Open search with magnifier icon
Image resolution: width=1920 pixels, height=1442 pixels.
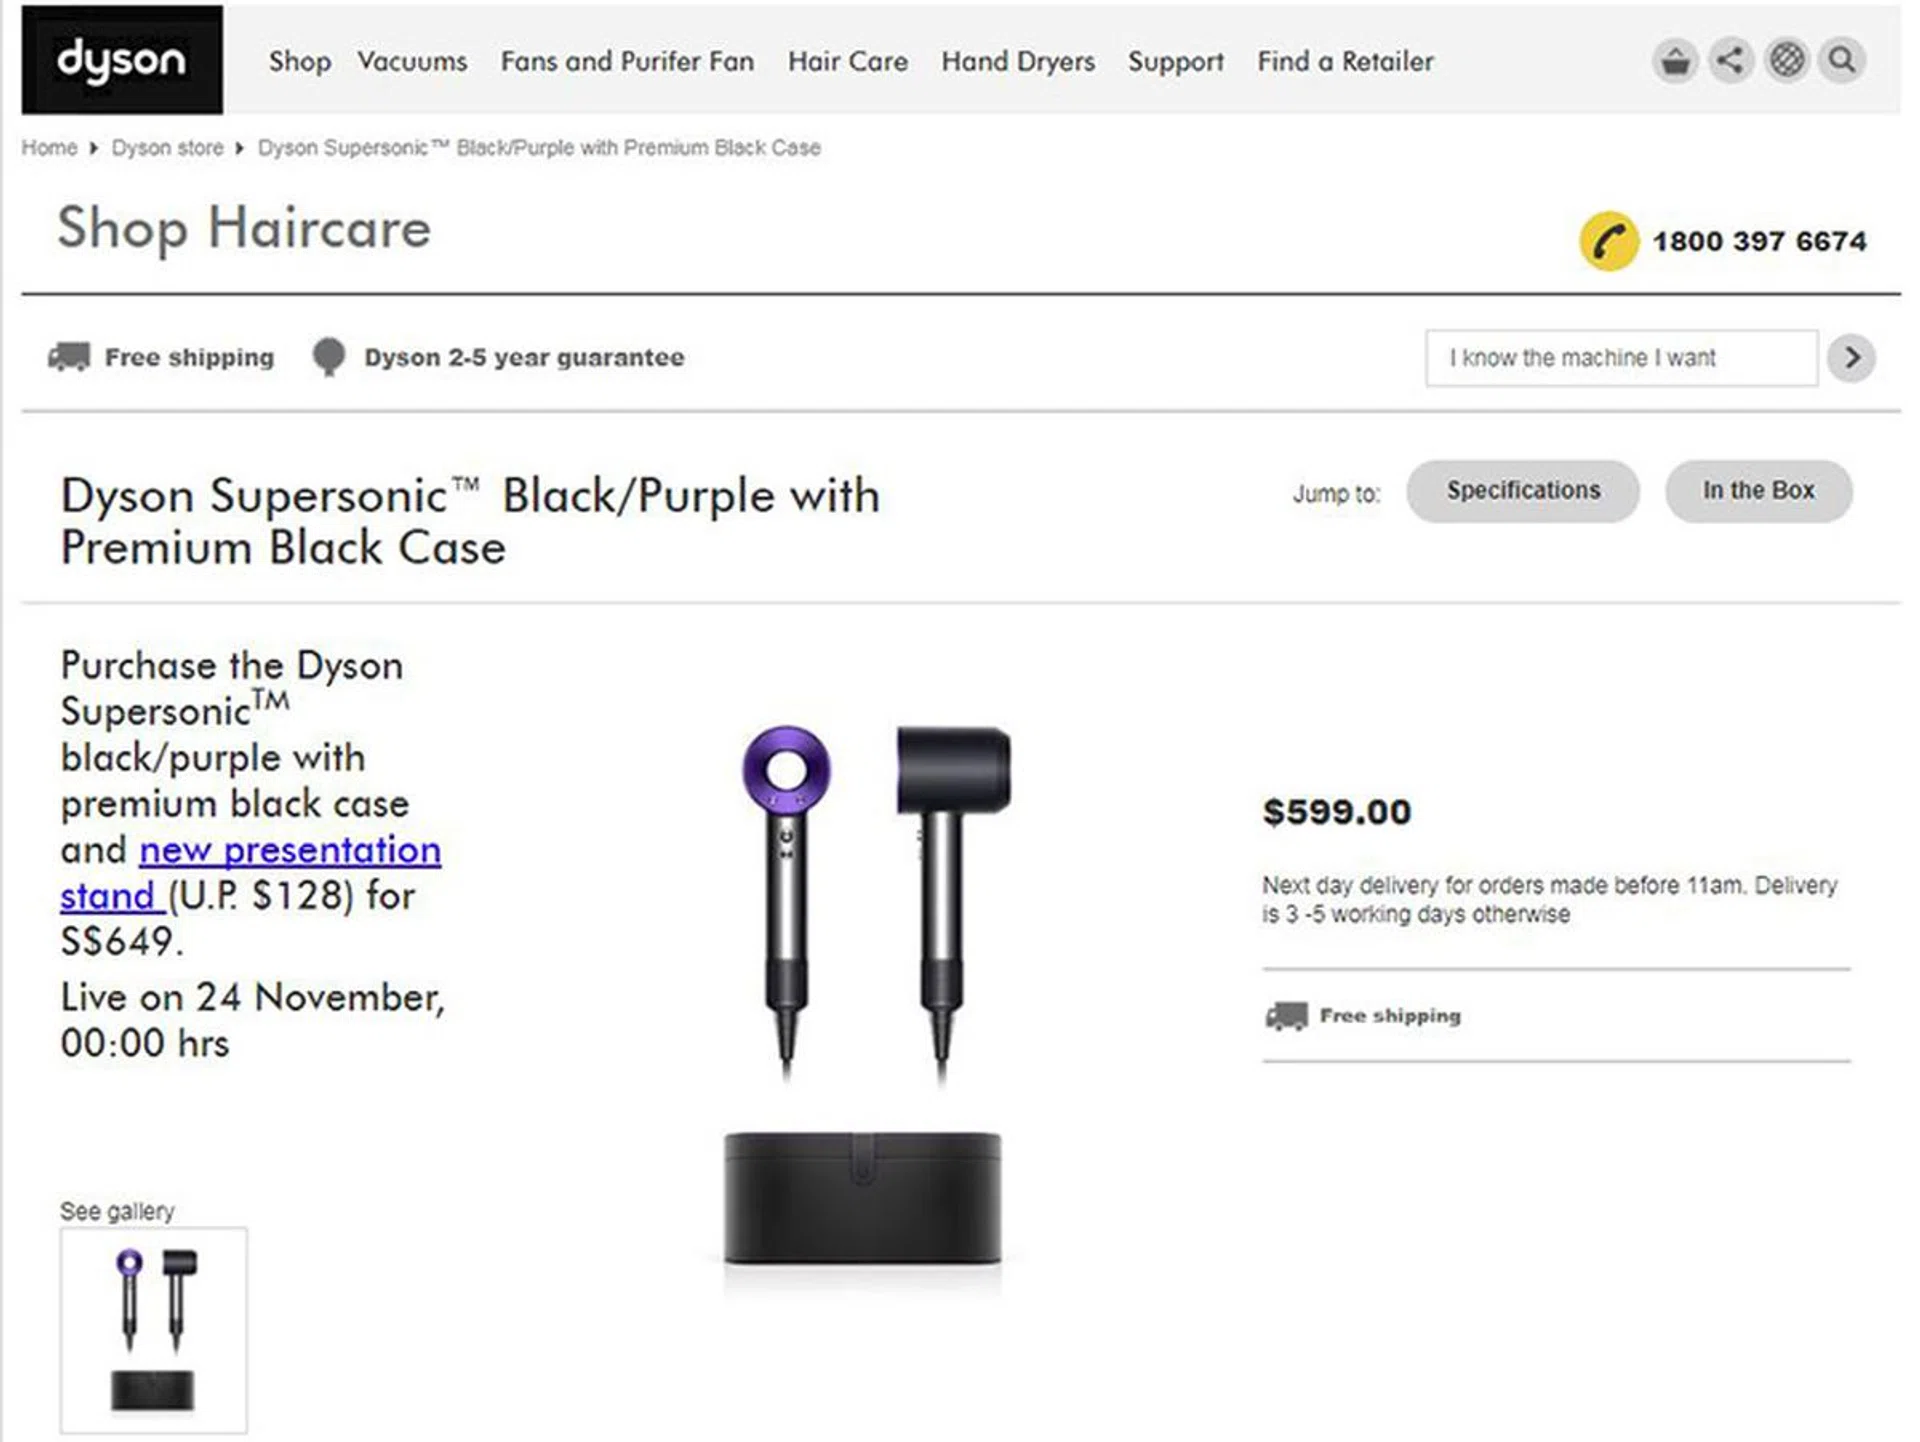(1842, 61)
